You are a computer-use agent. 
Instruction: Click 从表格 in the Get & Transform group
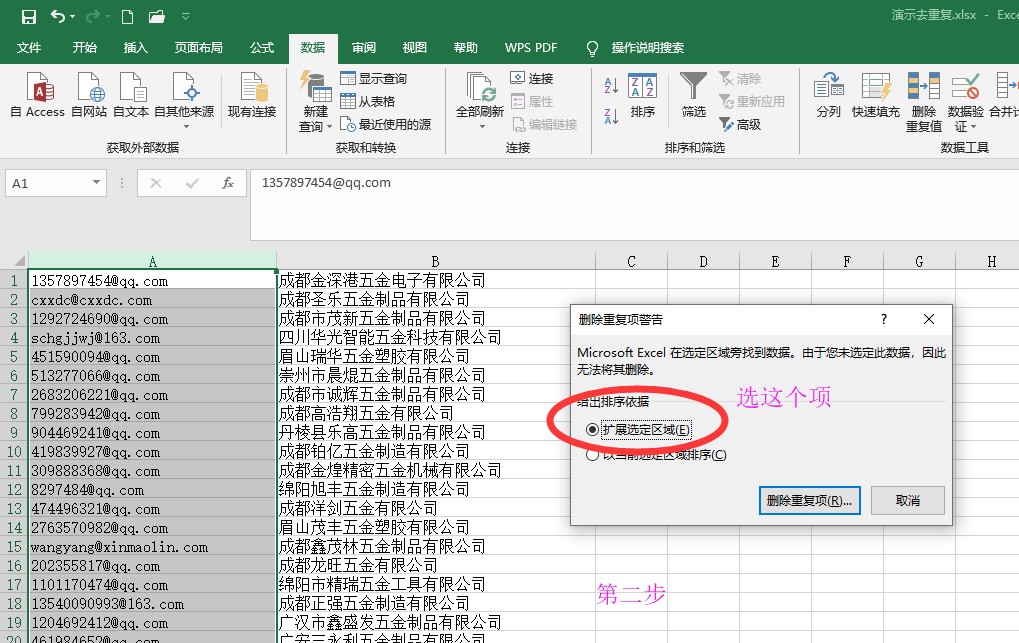pyautogui.click(x=368, y=101)
